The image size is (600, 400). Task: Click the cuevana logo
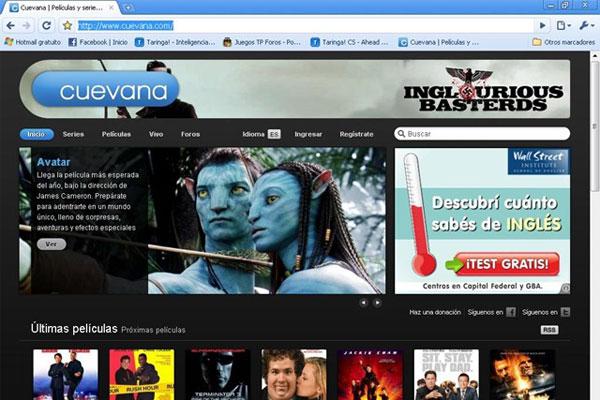[105, 89]
